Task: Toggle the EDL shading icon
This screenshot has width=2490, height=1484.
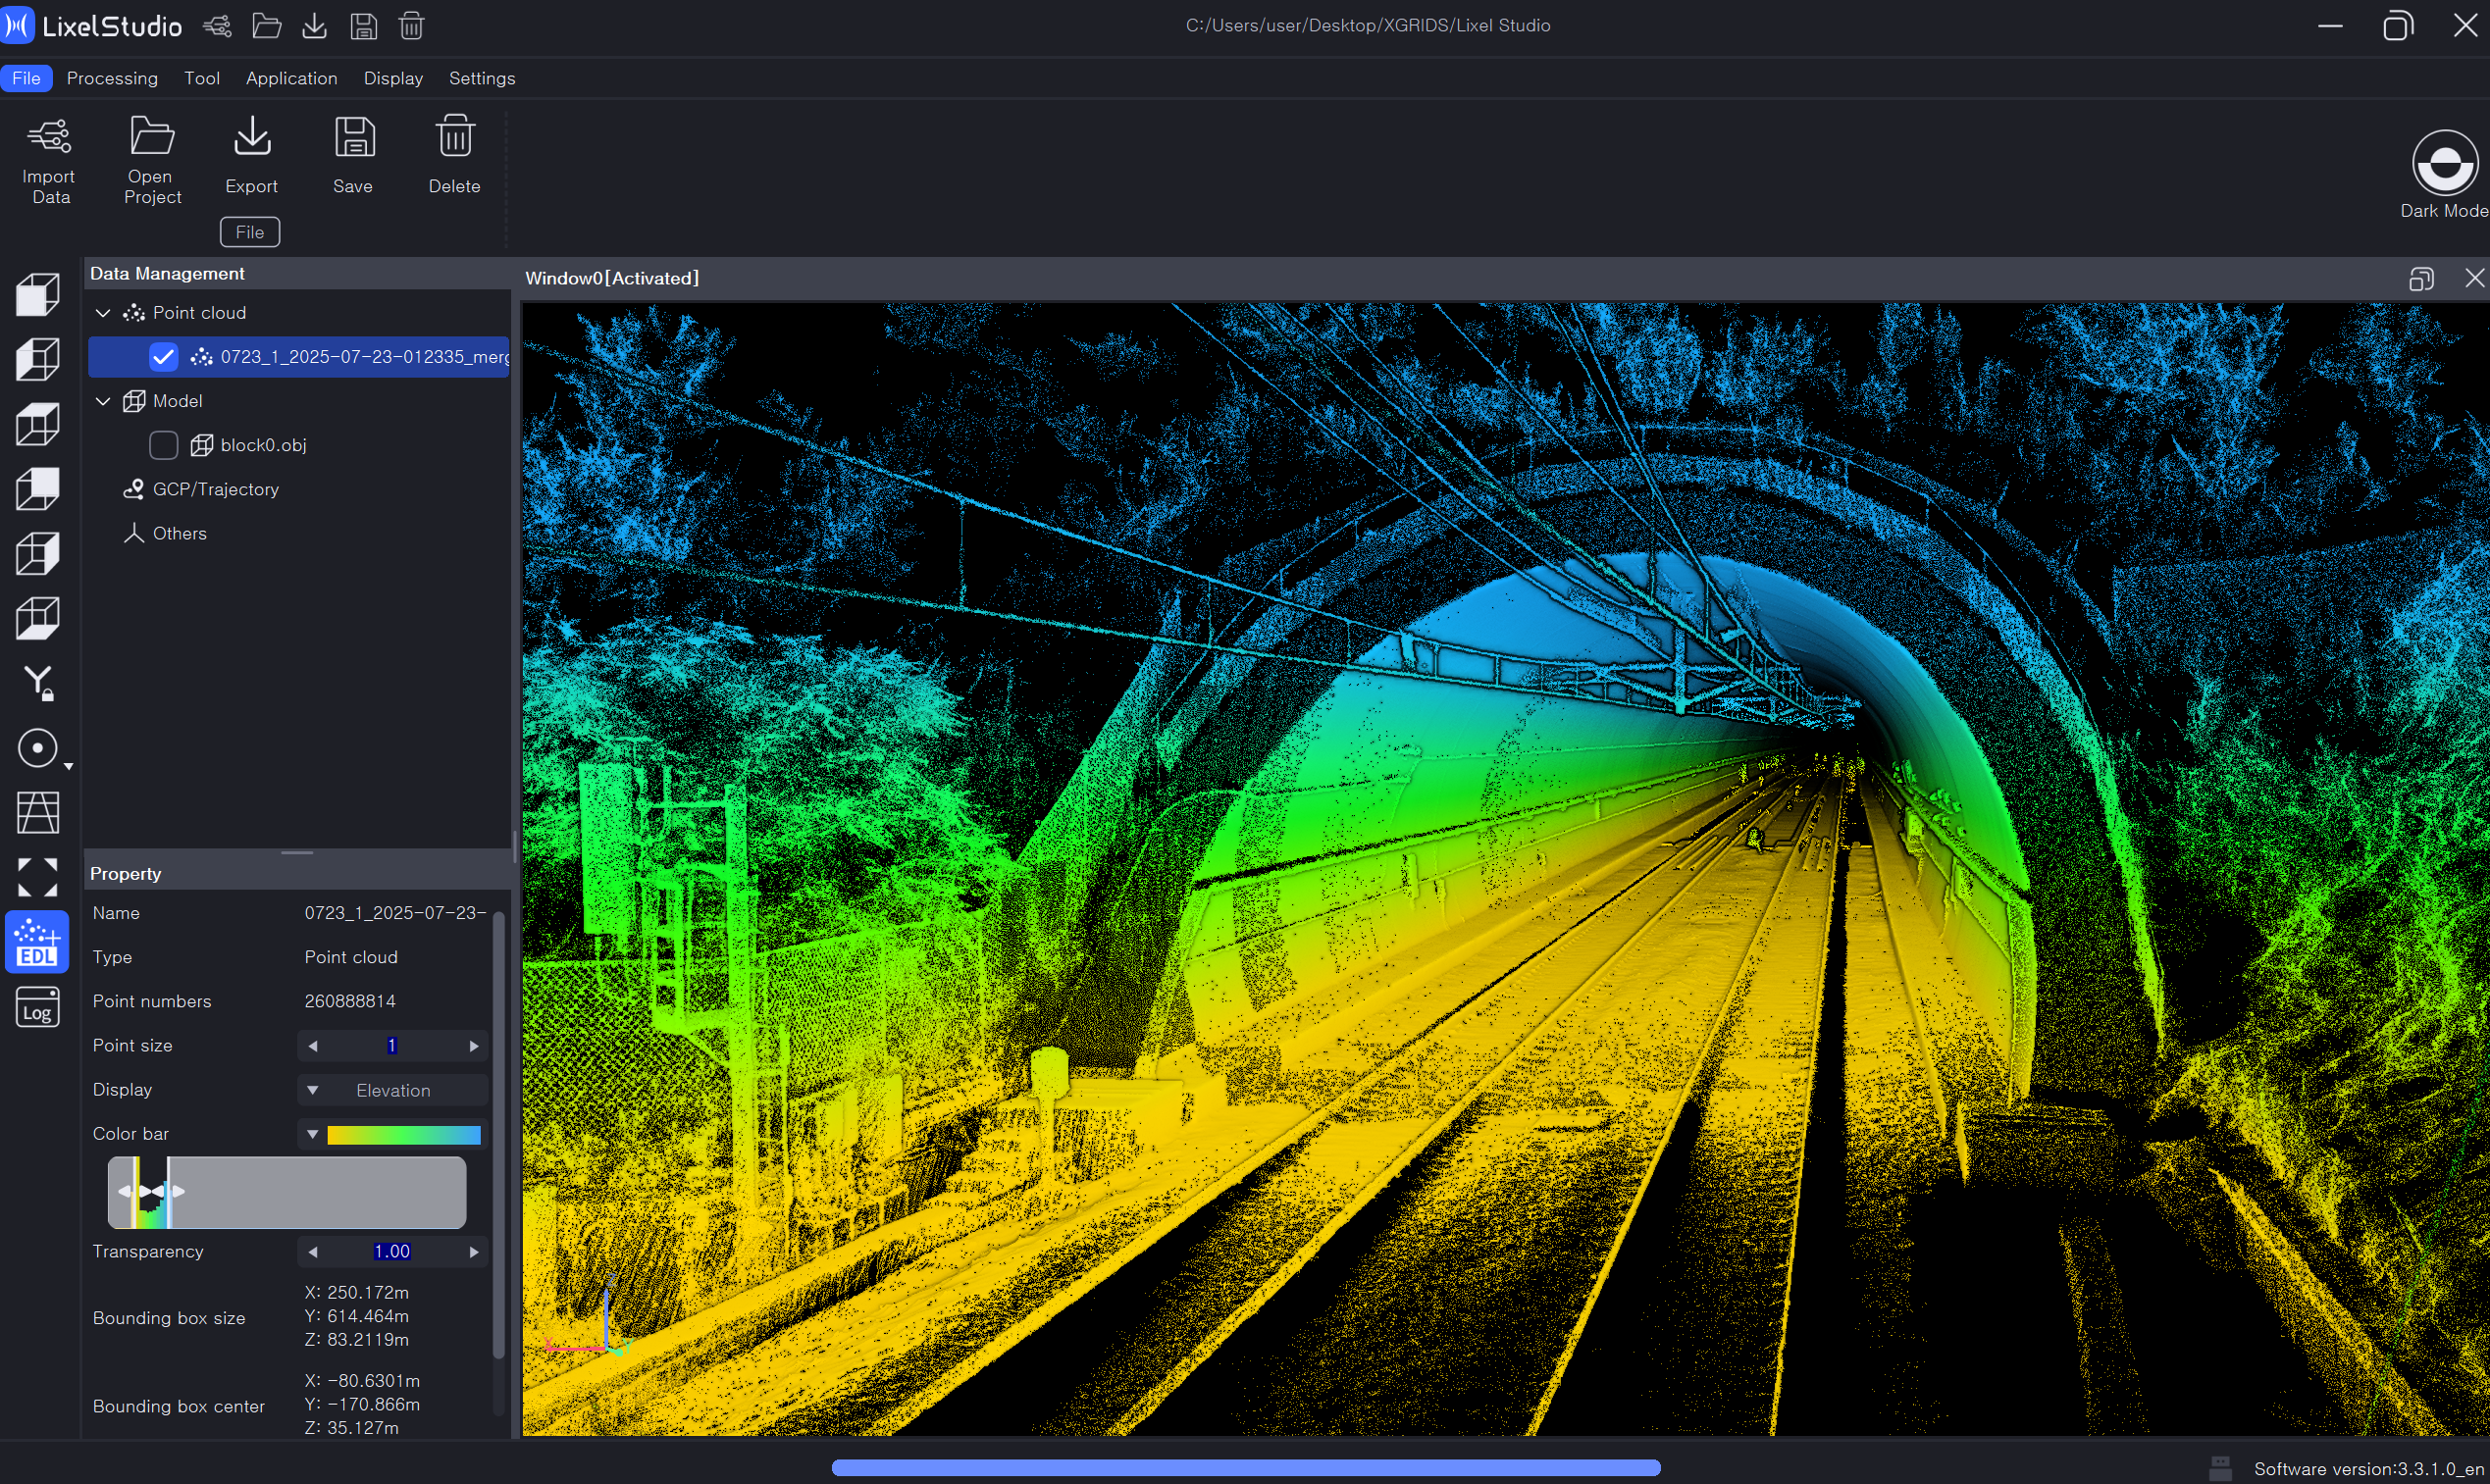Action: pyautogui.click(x=37, y=942)
